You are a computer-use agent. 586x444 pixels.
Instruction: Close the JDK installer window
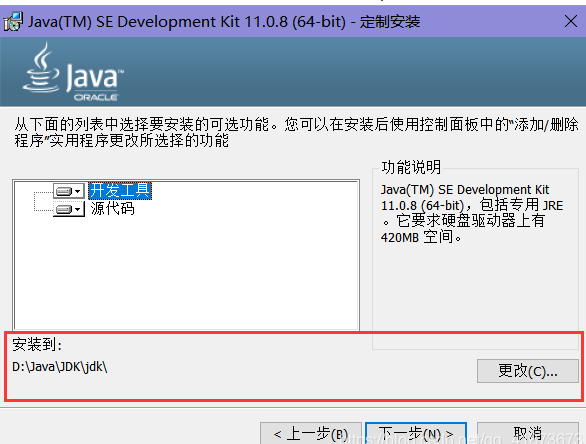click(571, 21)
